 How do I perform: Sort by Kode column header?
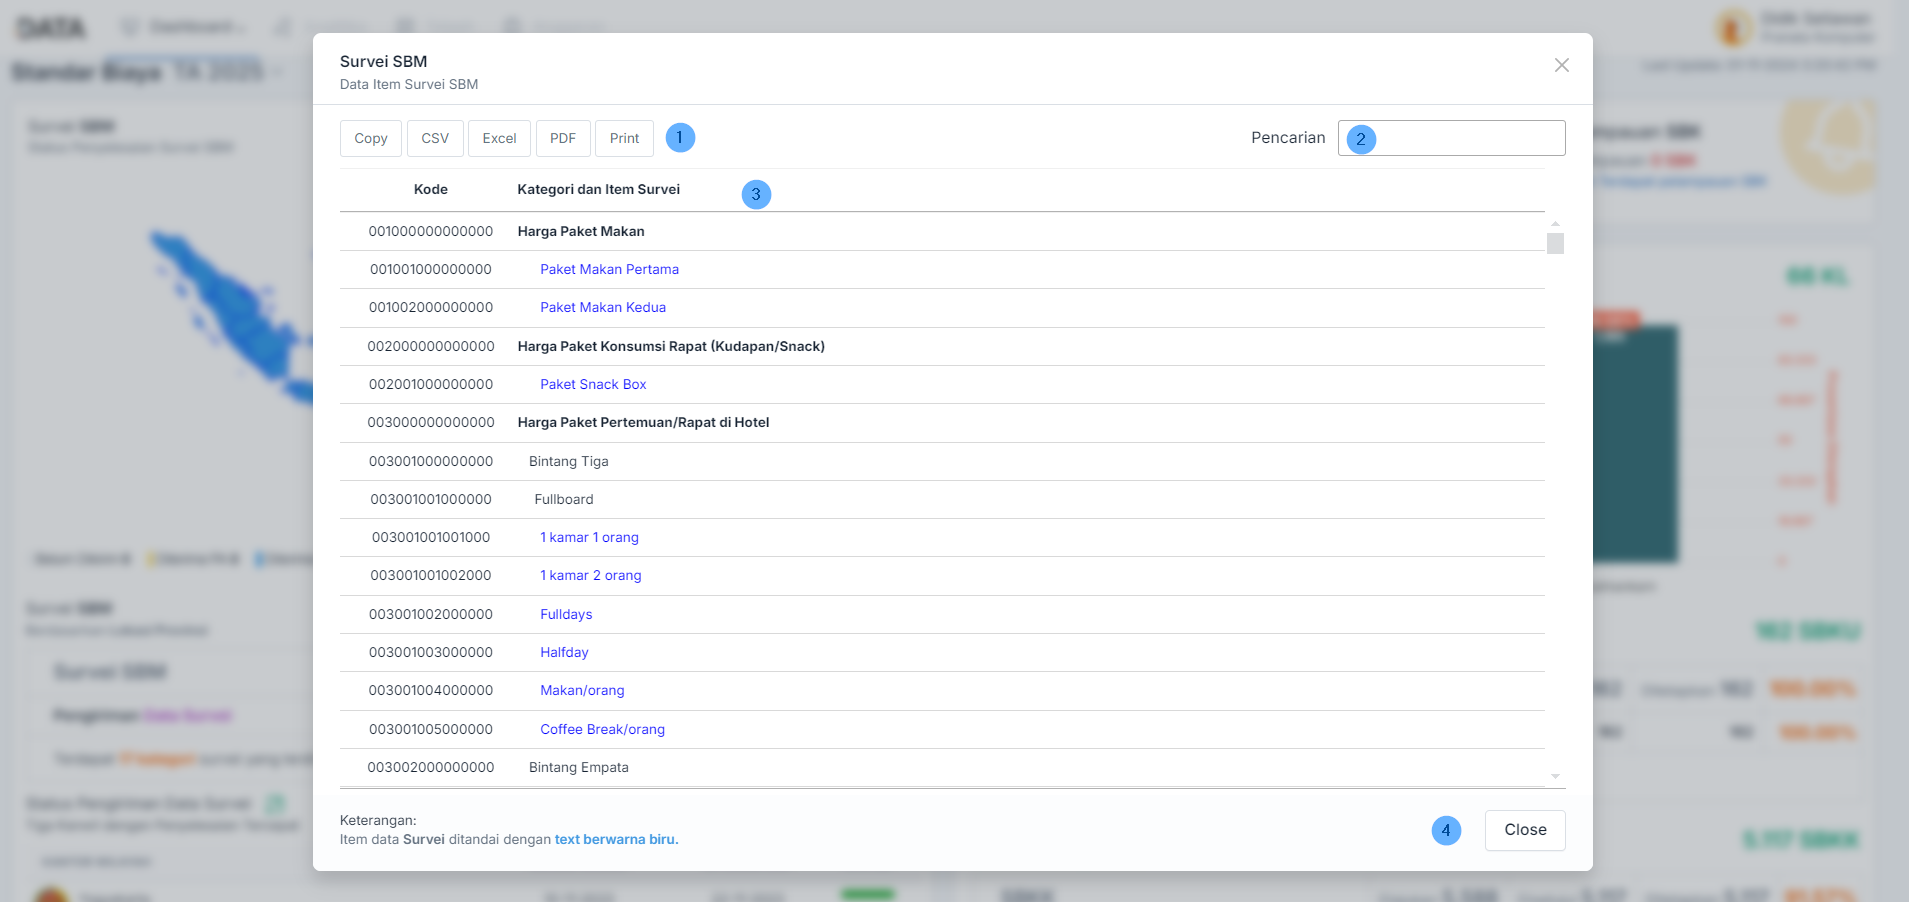[430, 189]
